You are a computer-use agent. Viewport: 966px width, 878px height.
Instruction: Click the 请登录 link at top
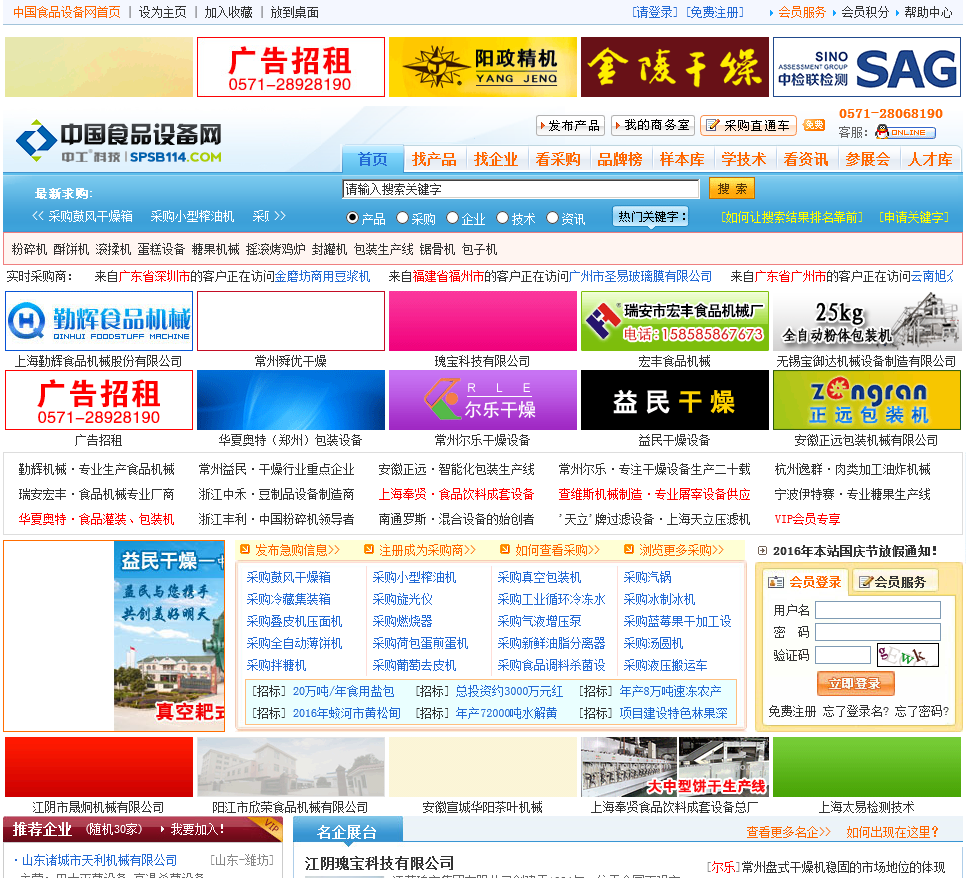pyautogui.click(x=654, y=12)
